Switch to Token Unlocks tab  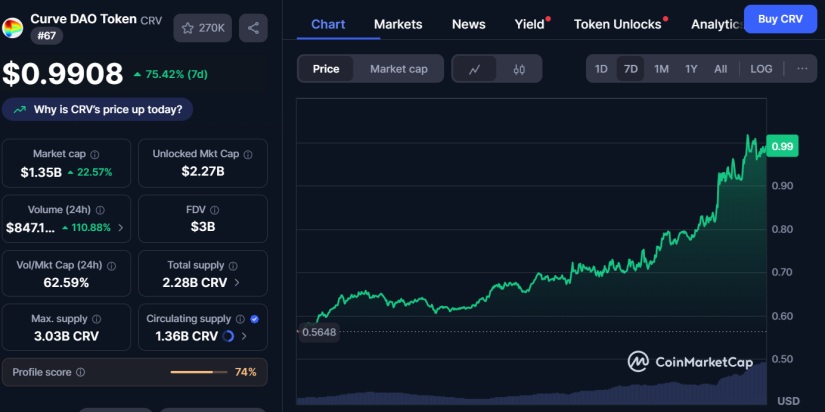(x=617, y=24)
